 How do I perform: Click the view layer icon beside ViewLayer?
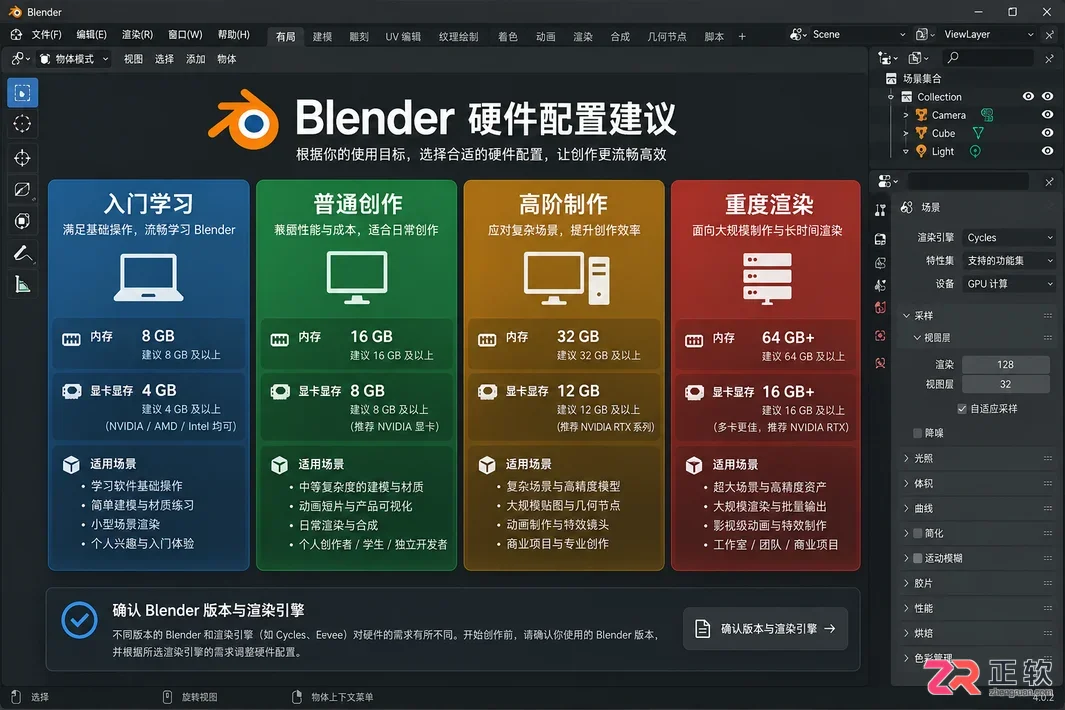coord(924,34)
